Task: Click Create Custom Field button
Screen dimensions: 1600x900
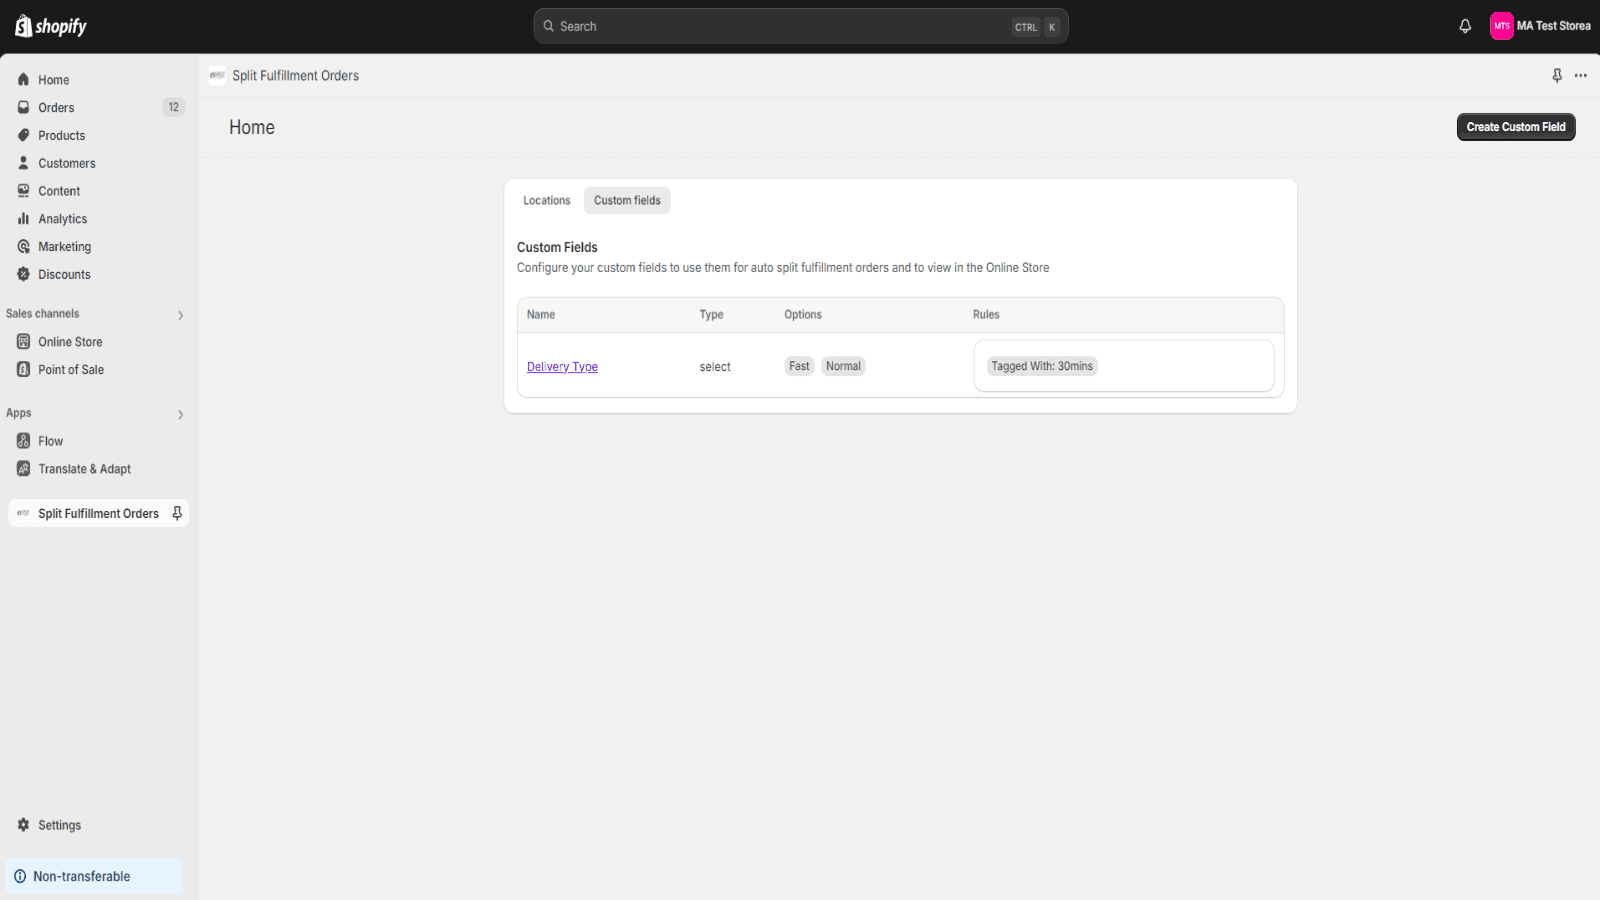Action: click(1515, 127)
